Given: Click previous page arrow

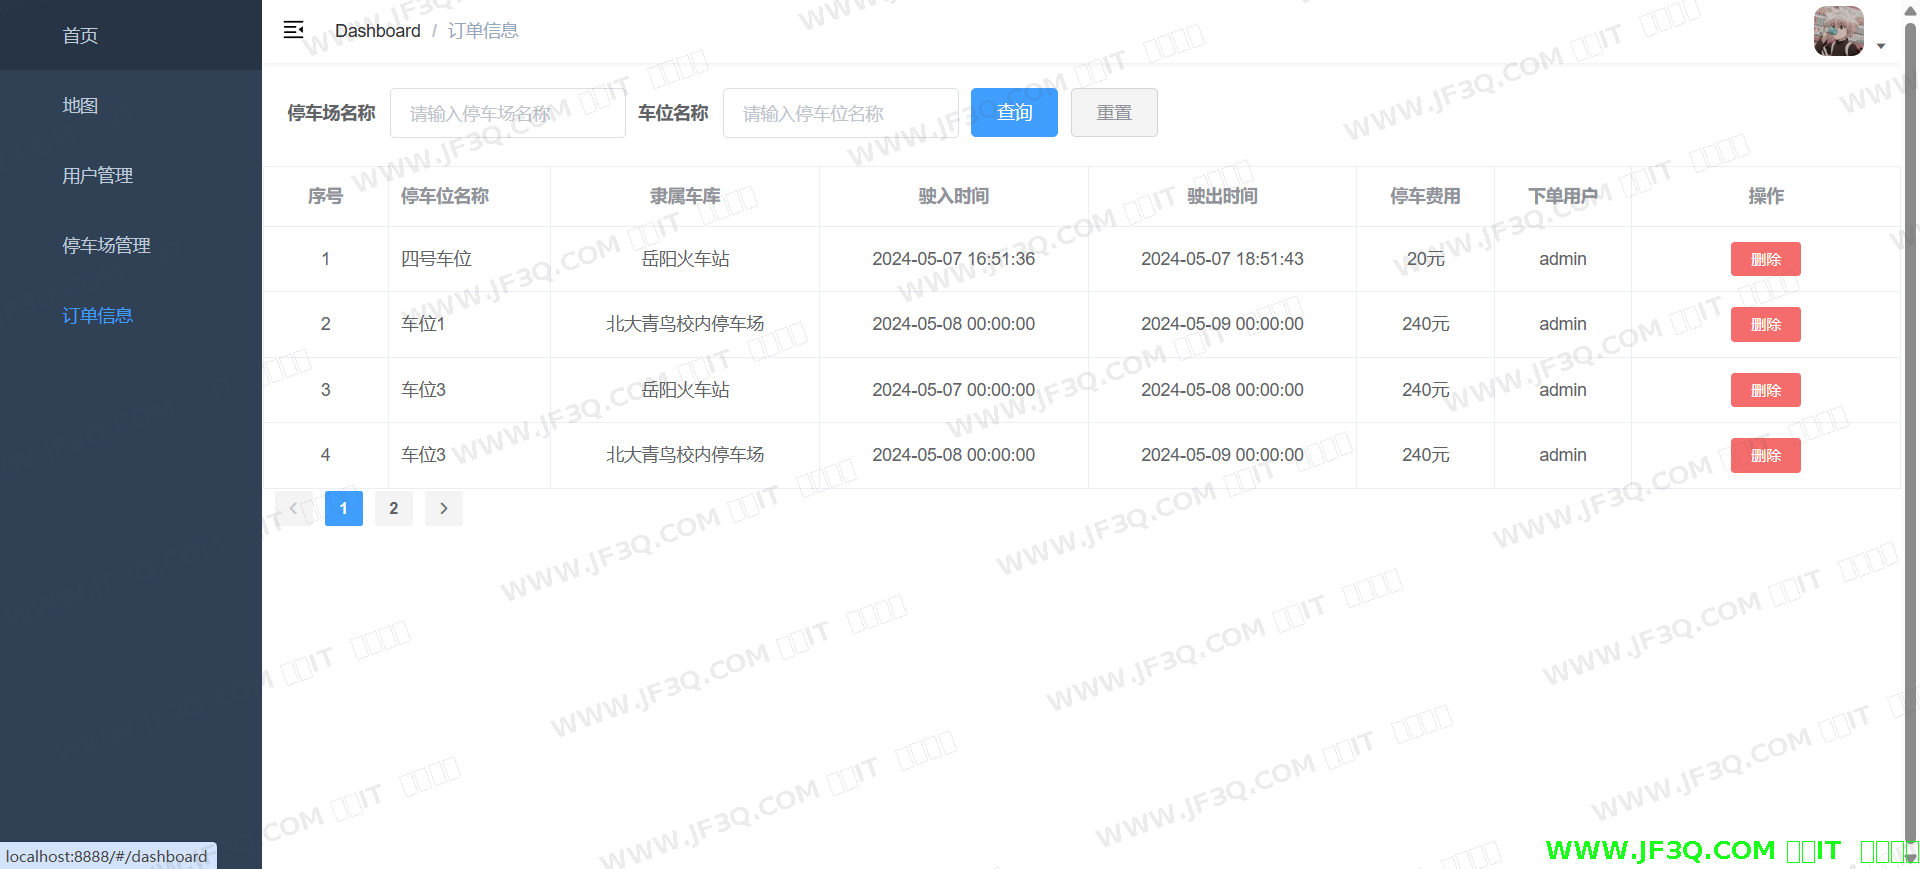Looking at the screenshot, I should 293,508.
